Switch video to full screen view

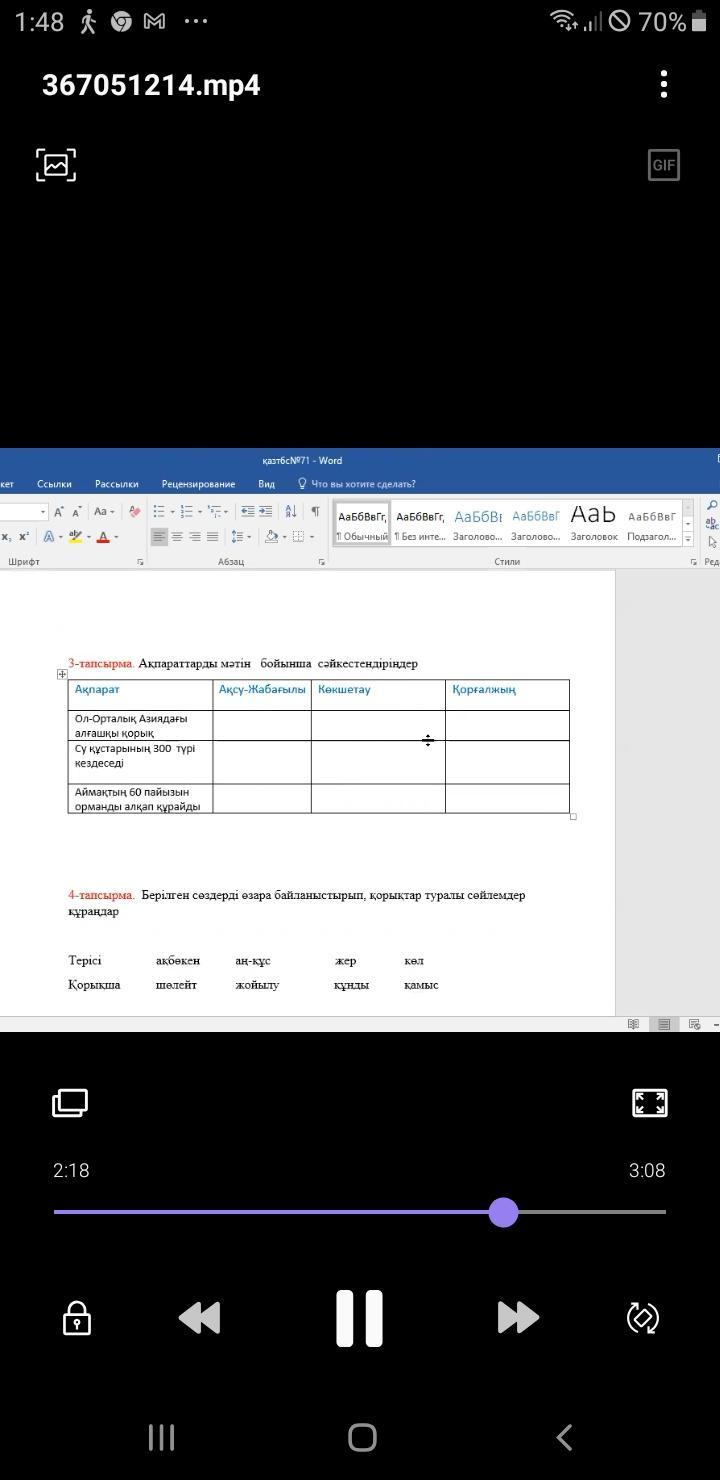pos(650,1103)
